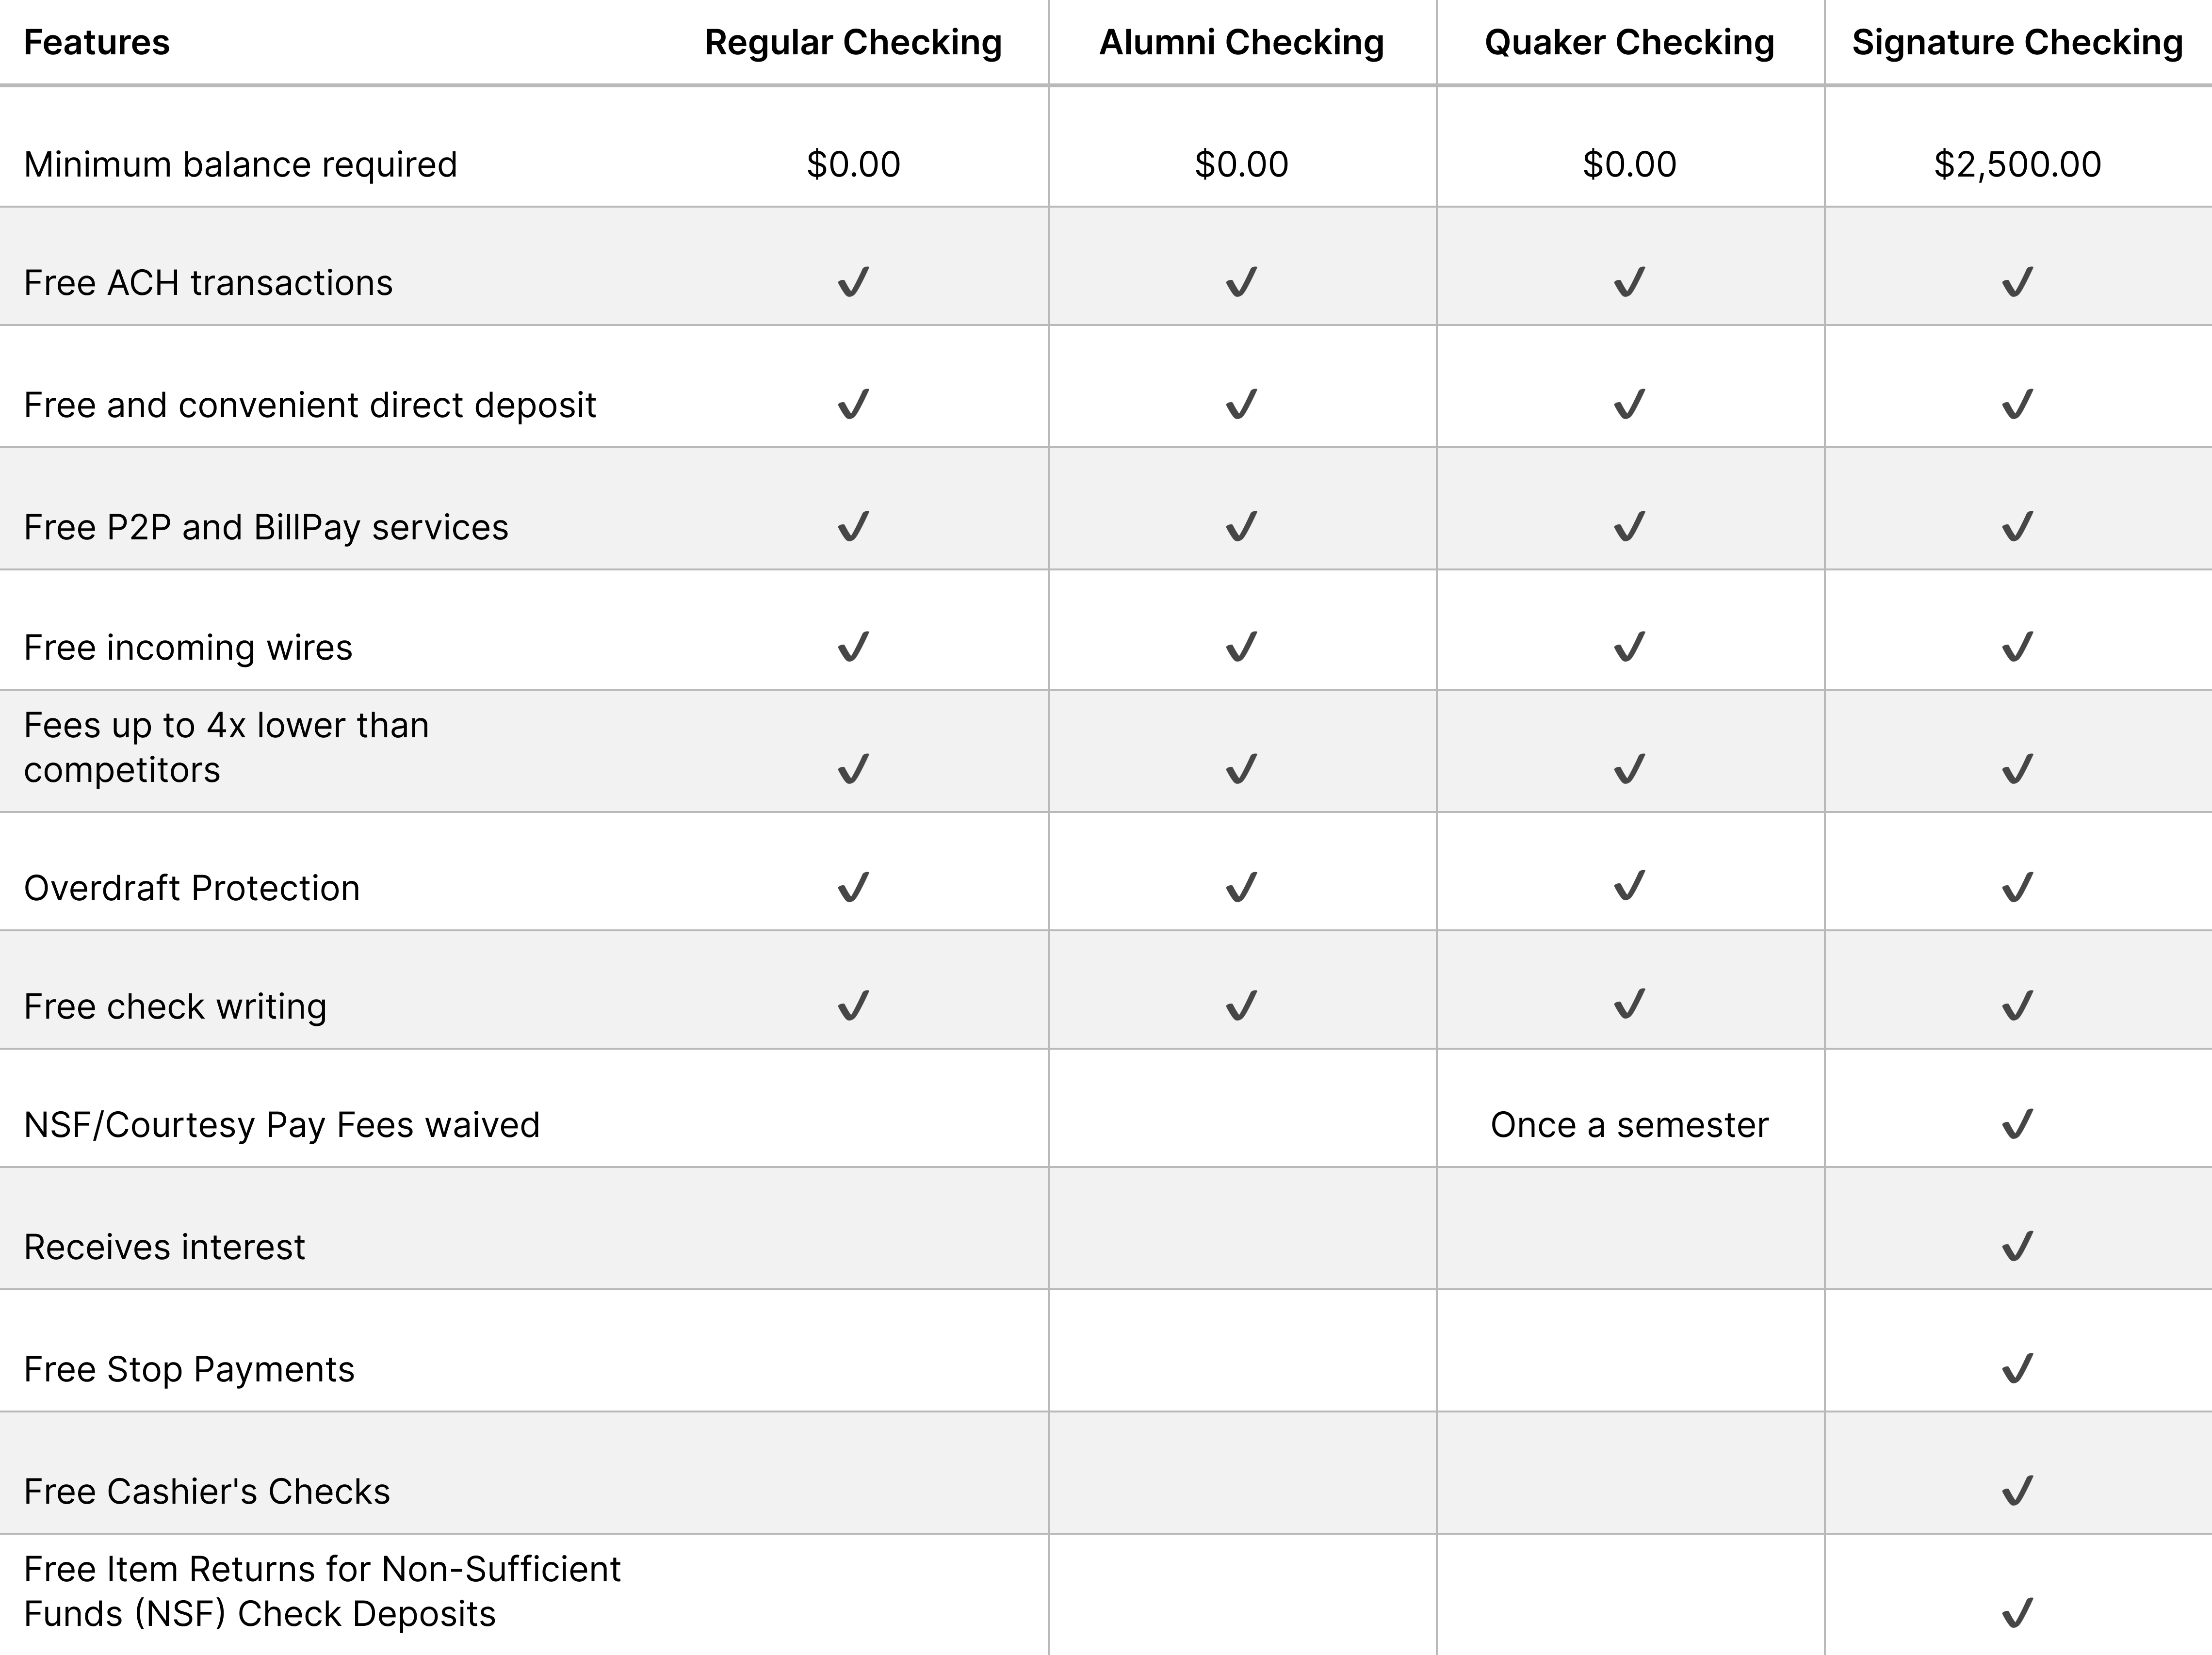Select the Signature Checking column header
This screenshot has height=1655, width=2212.
coord(2017,43)
